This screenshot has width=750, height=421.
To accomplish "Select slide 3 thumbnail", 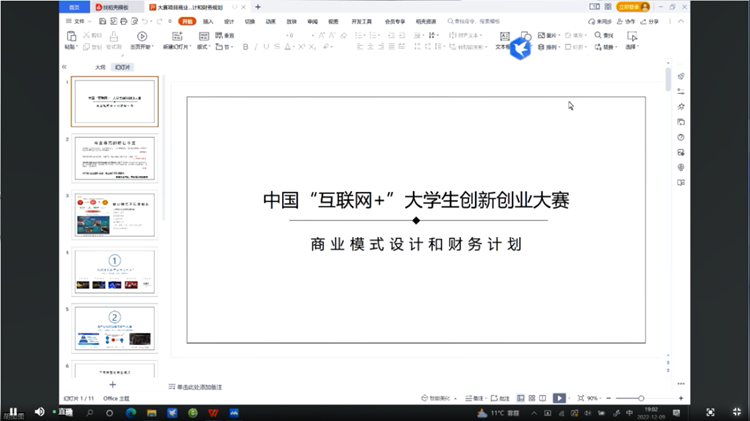I will [x=115, y=215].
